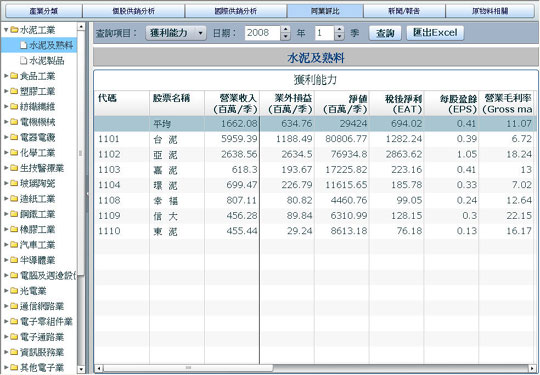The height and width of the screenshot is (375, 540).
Task: Expand the 半導體業 tree node arrow
Action: tap(6, 260)
